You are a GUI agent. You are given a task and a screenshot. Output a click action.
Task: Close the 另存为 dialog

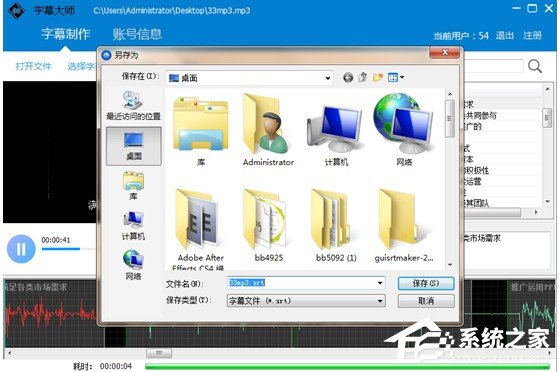pyautogui.click(x=444, y=52)
